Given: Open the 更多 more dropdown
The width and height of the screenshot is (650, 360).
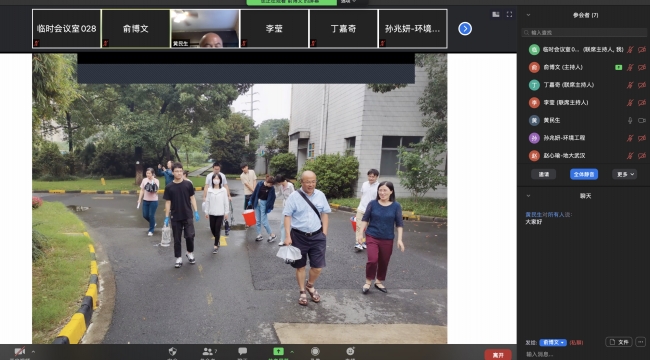Looking at the screenshot, I should (625, 174).
